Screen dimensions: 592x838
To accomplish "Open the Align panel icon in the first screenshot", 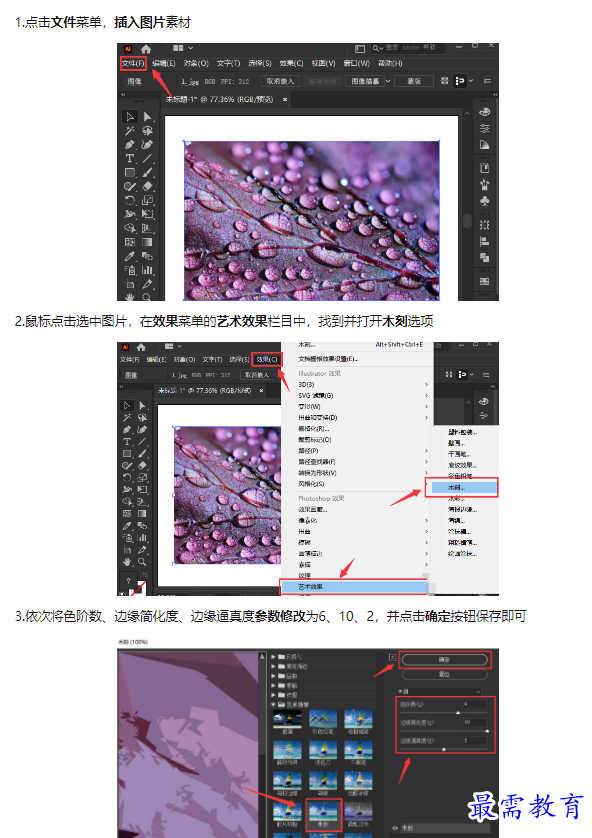I will pyautogui.click(x=485, y=242).
